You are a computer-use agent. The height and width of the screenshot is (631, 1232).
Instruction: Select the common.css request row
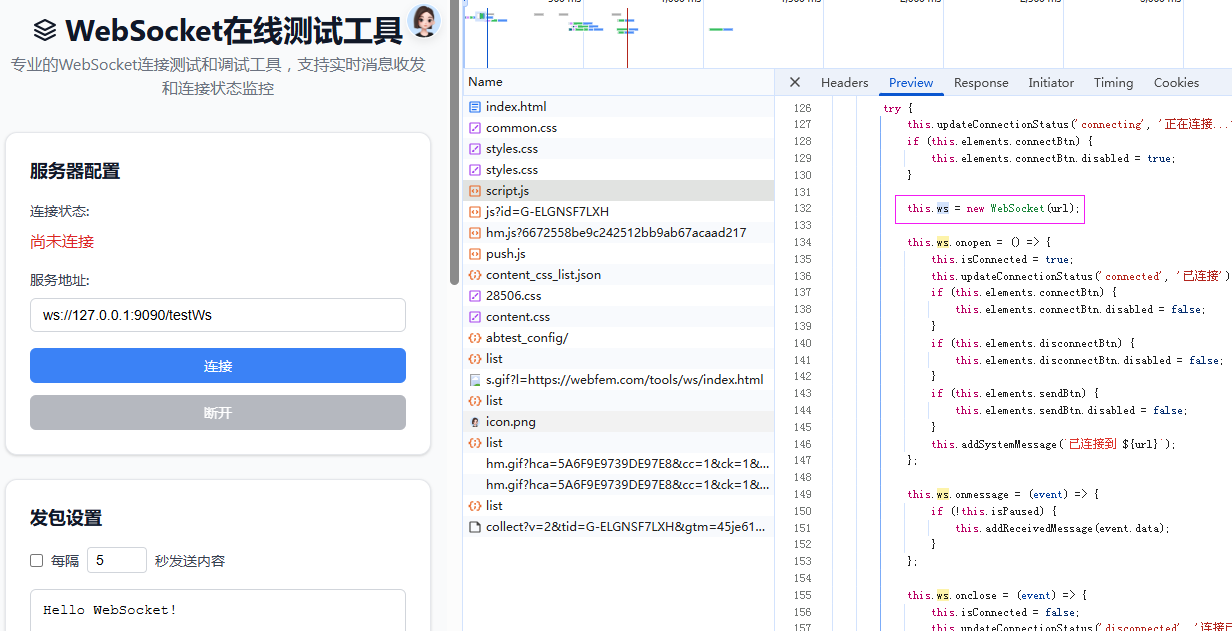coord(618,128)
